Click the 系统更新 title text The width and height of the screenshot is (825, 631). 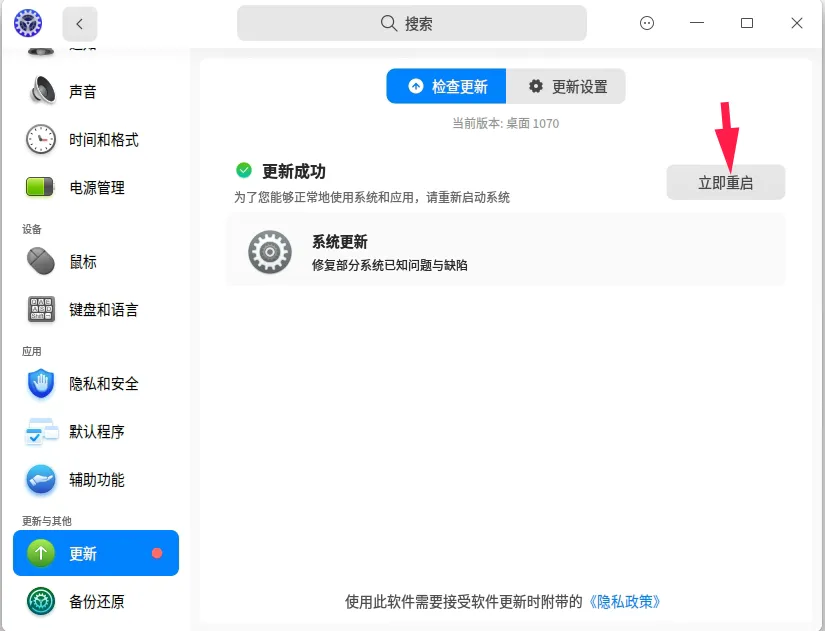coord(339,242)
